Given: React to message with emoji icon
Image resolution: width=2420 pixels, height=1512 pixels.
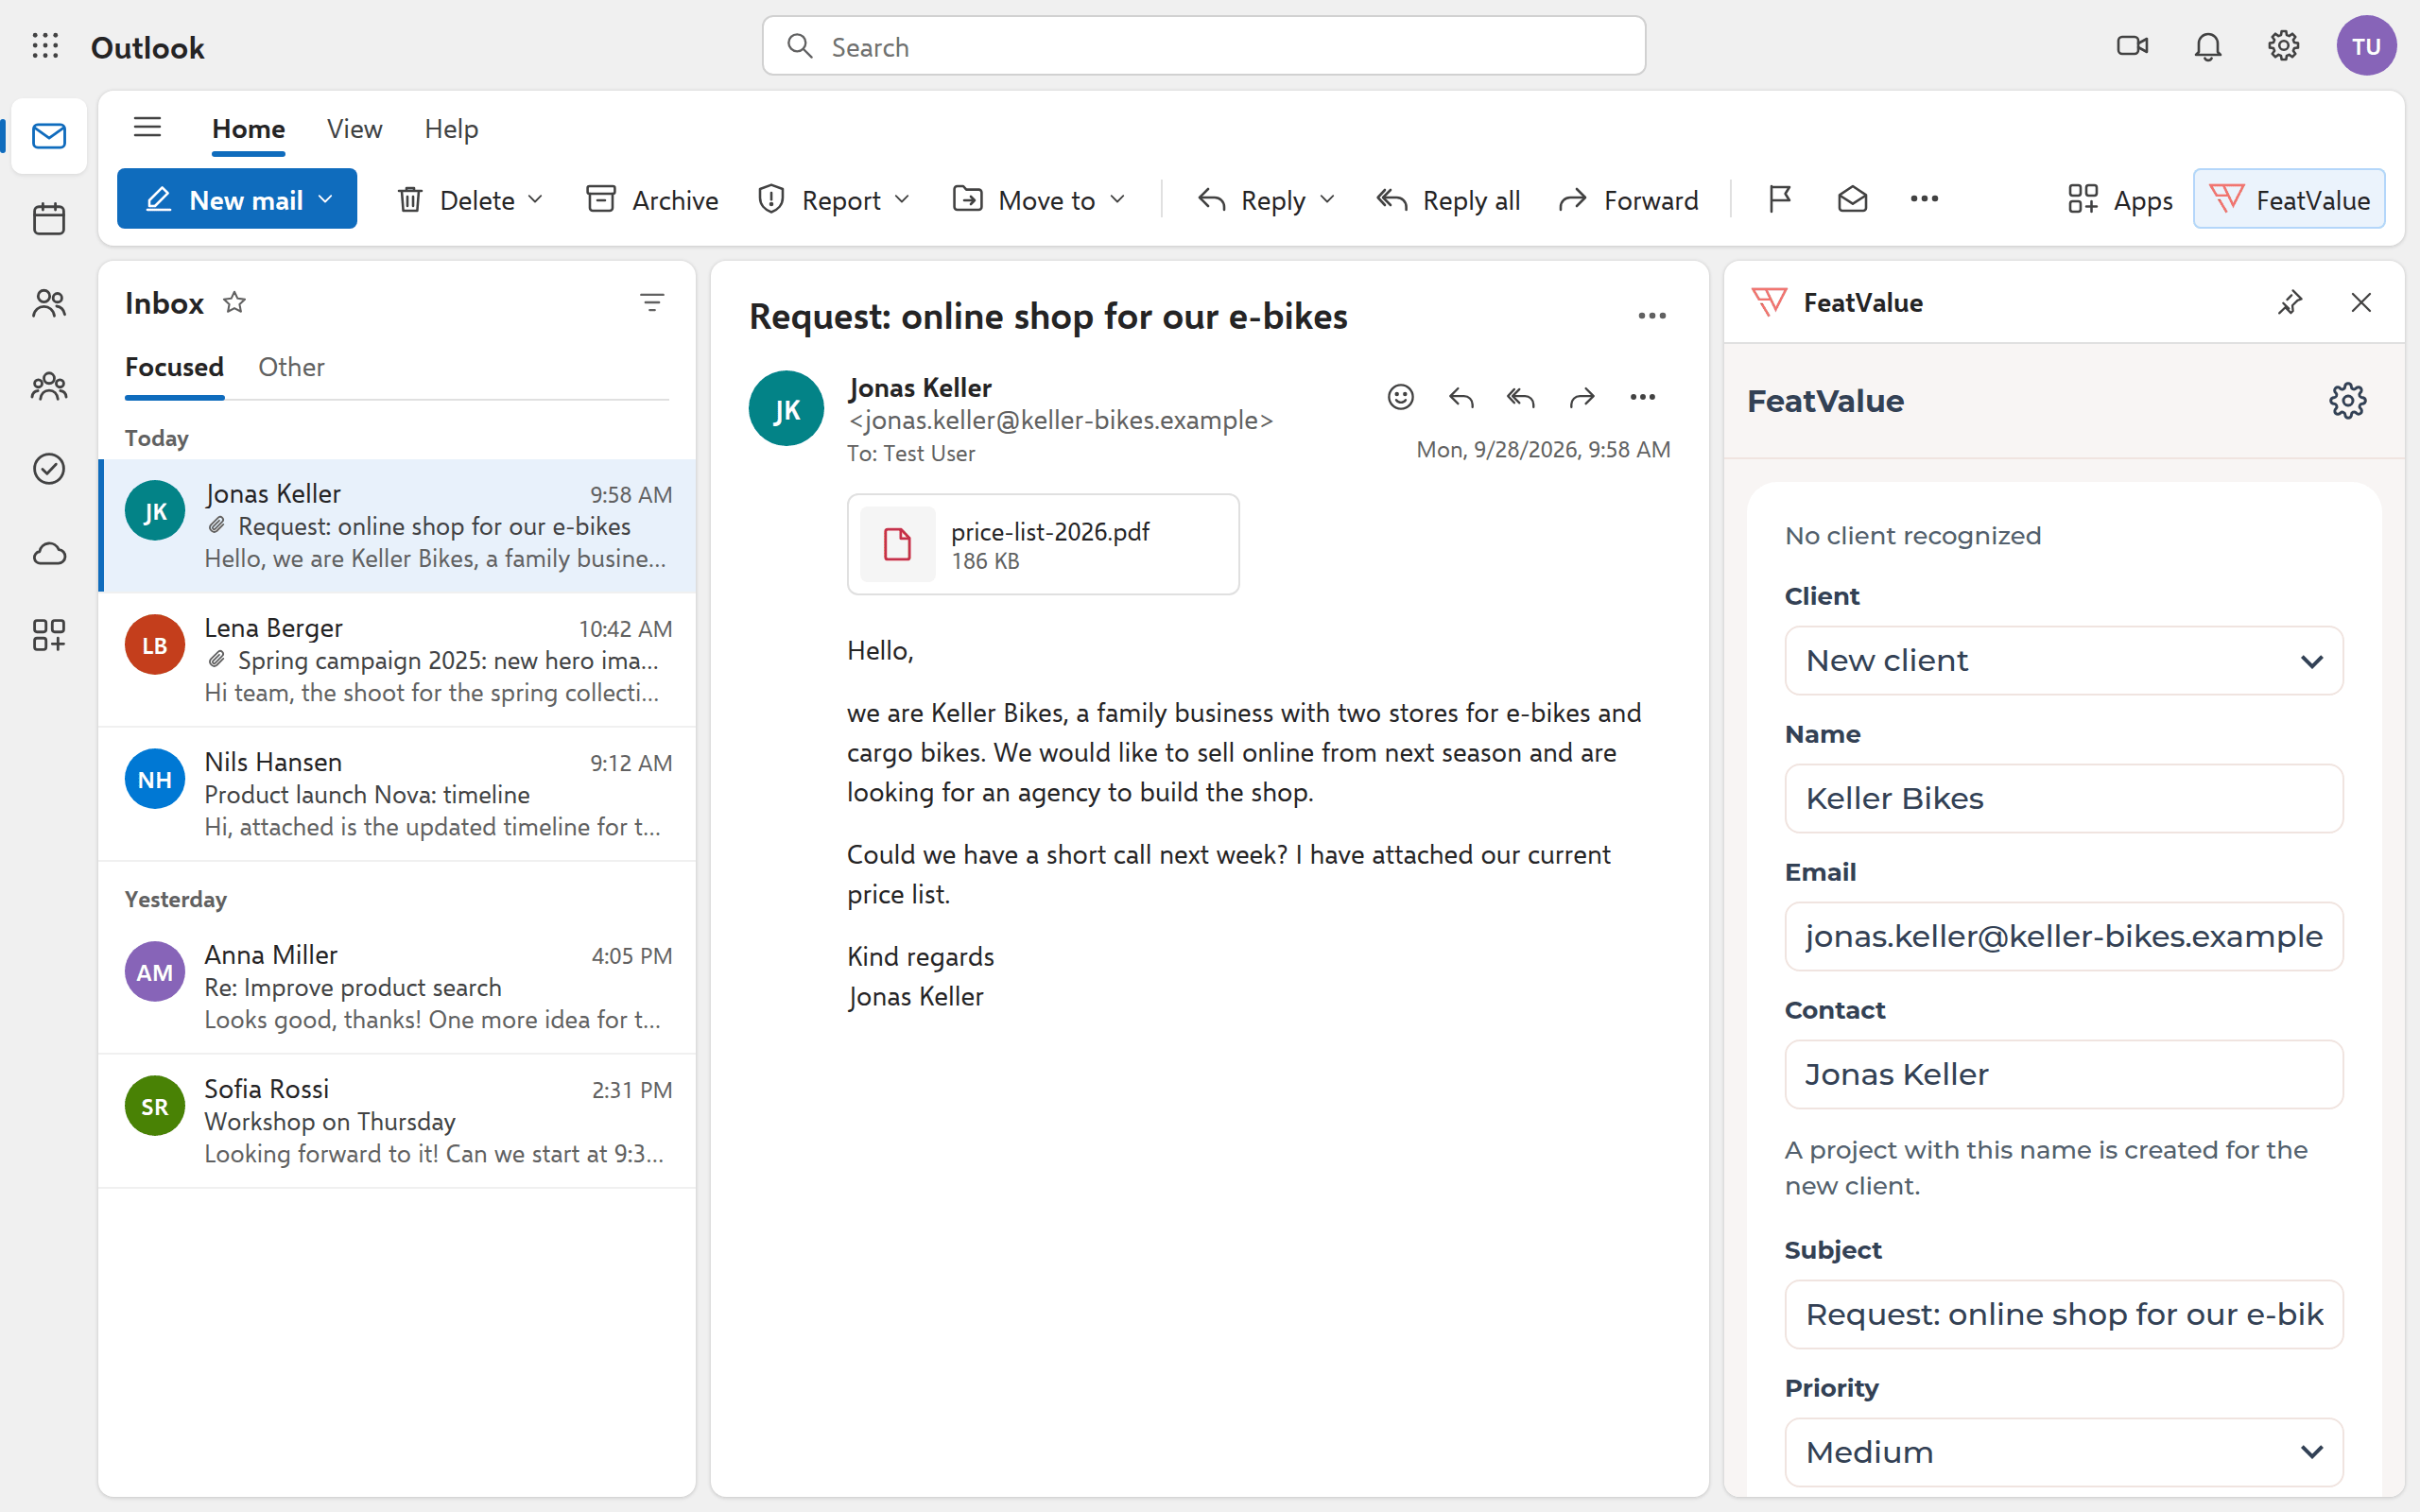Looking at the screenshot, I should tap(1400, 397).
